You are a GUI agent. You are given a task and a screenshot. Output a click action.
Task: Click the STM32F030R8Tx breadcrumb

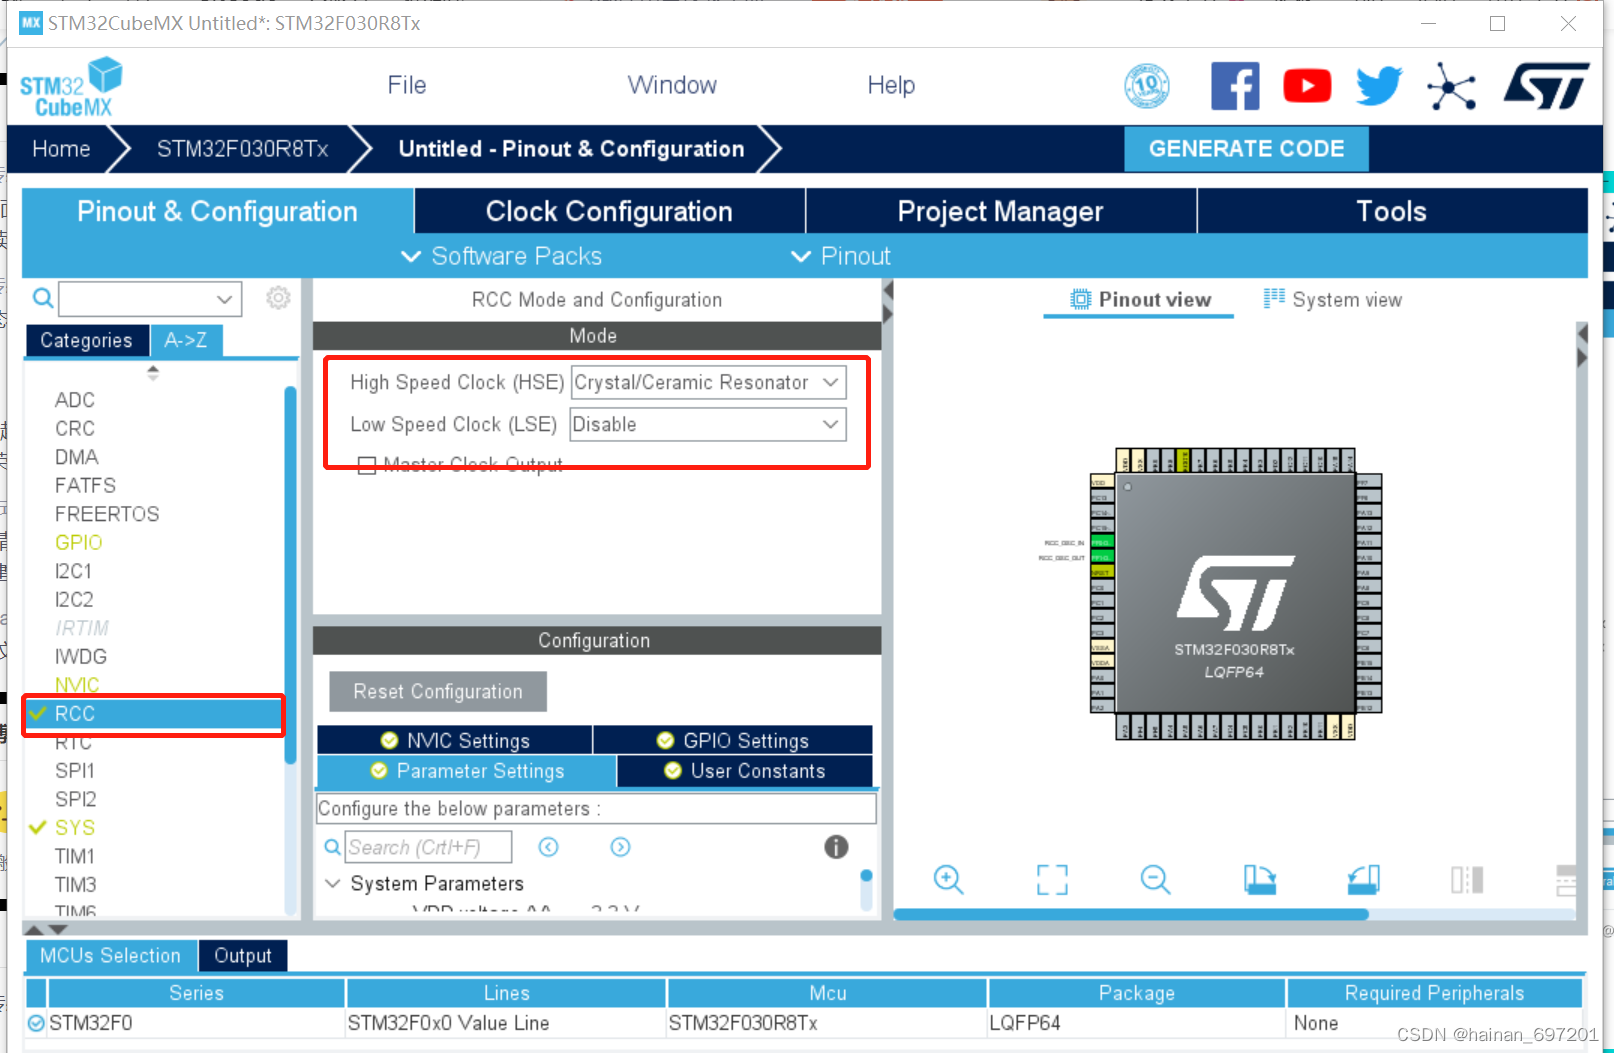pyautogui.click(x=243, y=149)
